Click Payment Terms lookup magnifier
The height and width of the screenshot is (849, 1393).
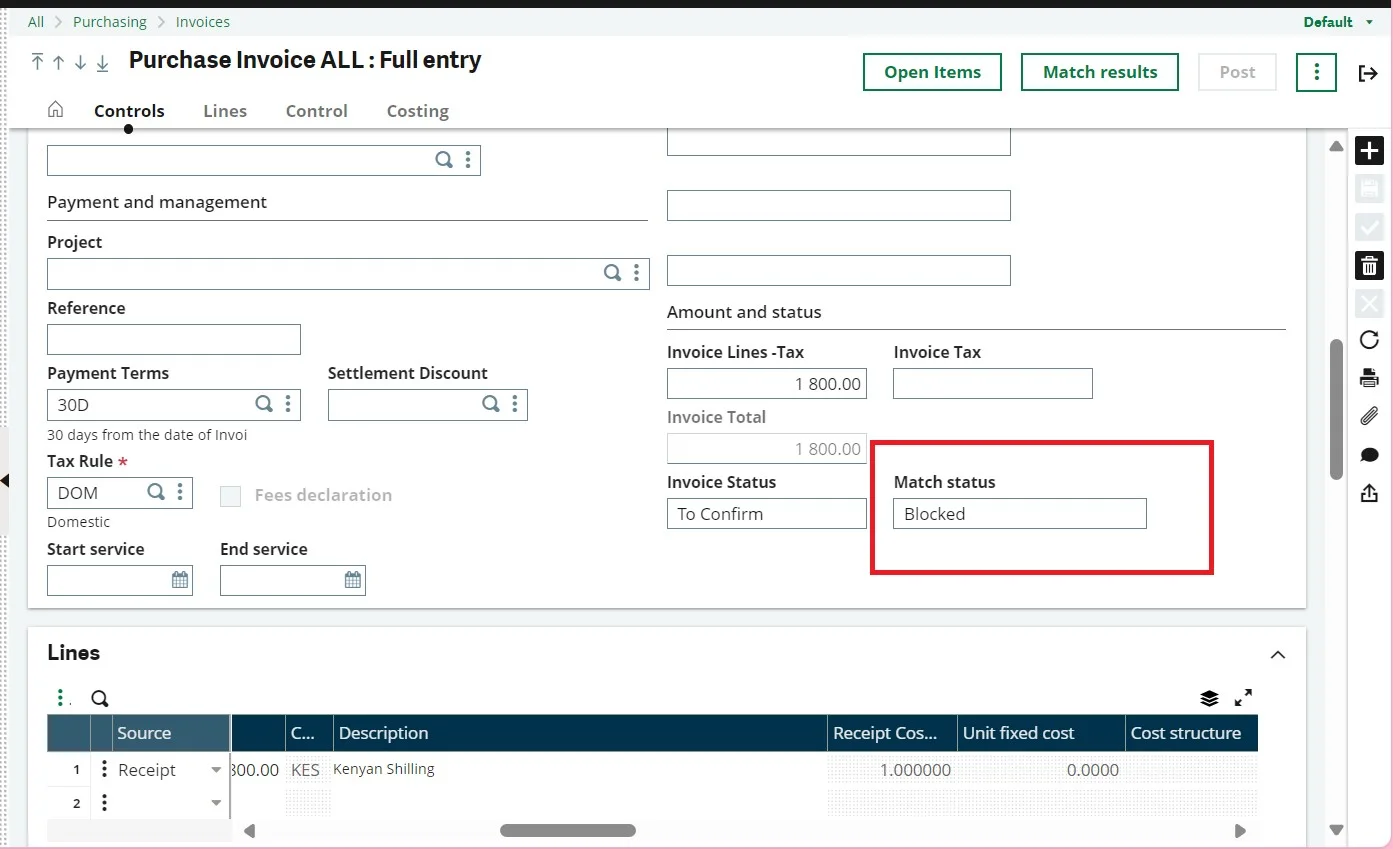264,404
